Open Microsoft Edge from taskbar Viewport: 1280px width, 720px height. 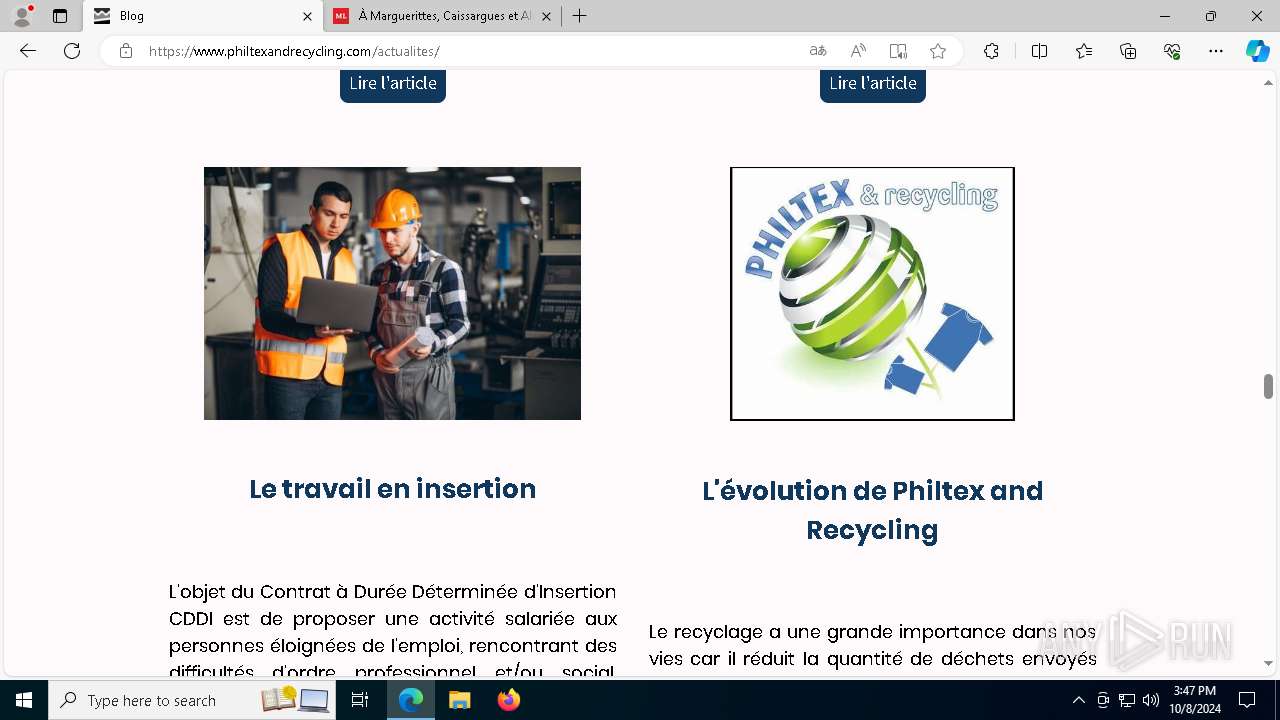(x=411, y=700)
